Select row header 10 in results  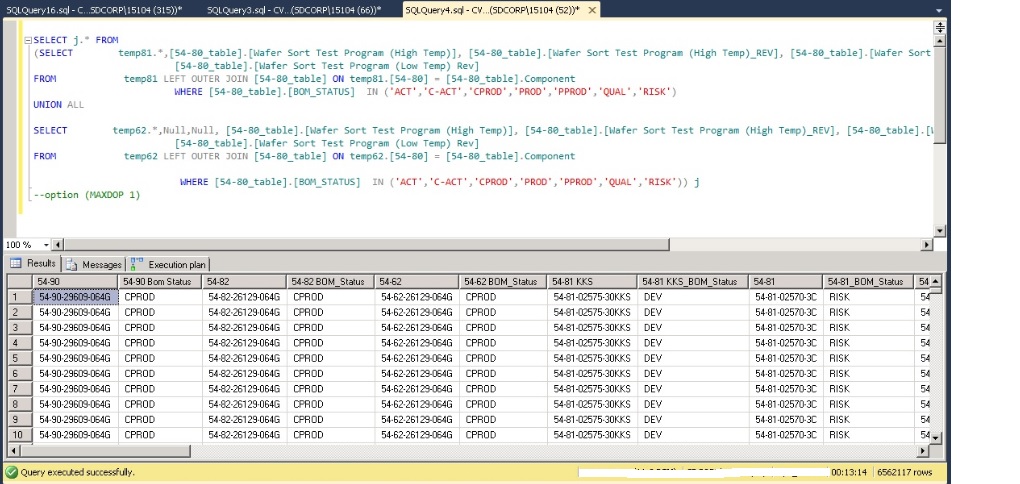click(x=20, y=435)
